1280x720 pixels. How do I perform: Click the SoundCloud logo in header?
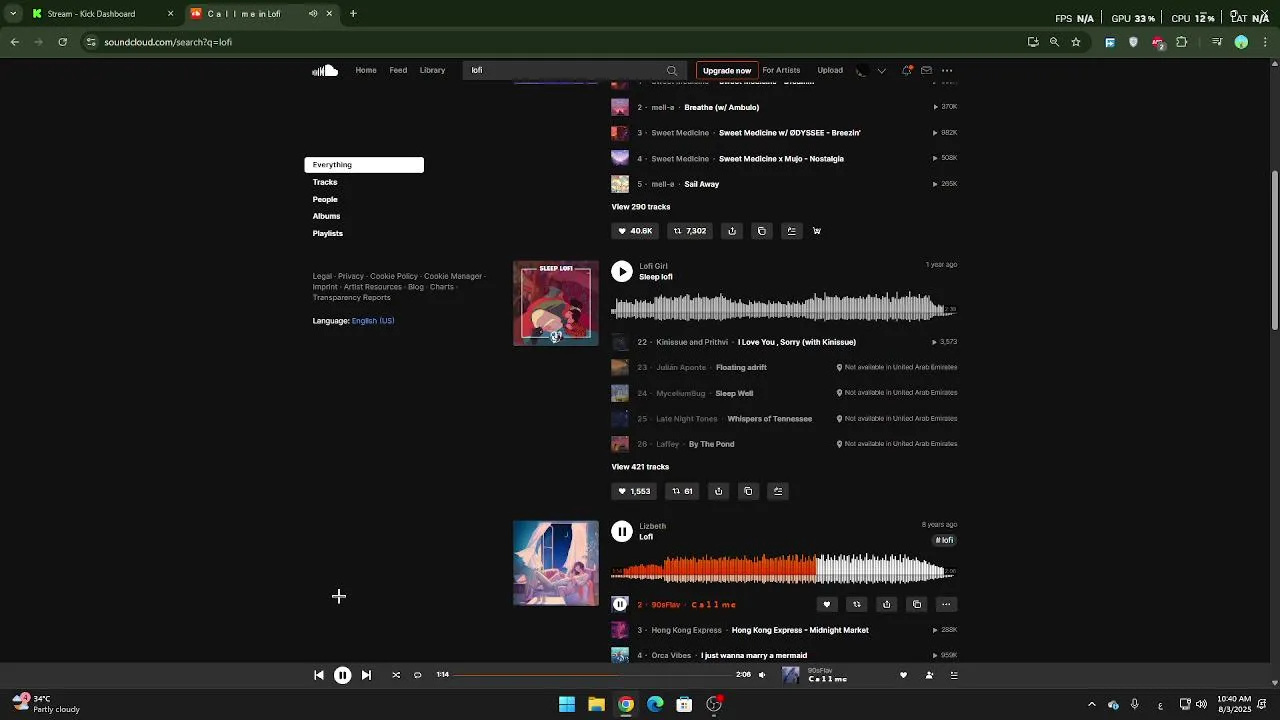point(325,70)
